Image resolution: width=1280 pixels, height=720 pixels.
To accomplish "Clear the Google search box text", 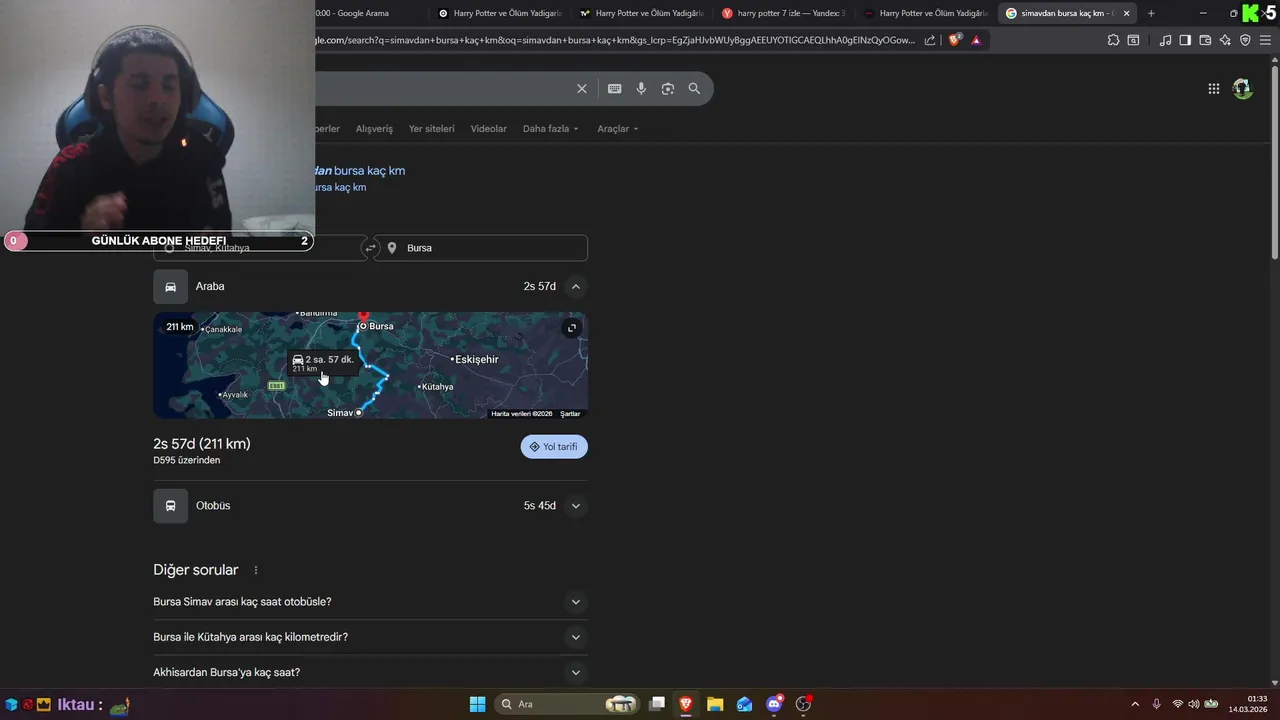I will click(582, 89).
